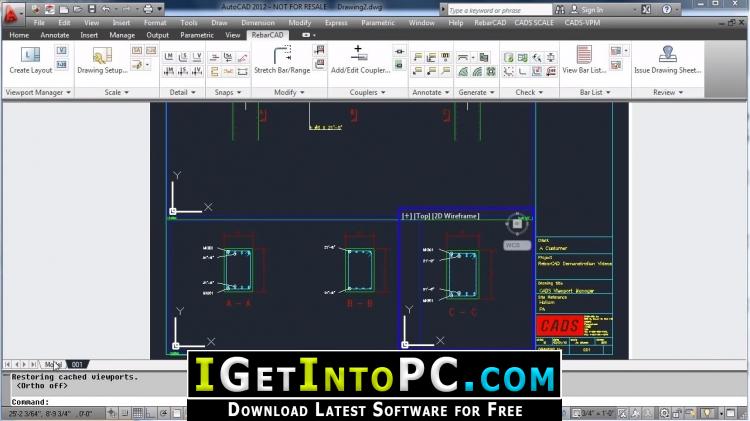Expand the Generate panel

click(x=476, y=92)
